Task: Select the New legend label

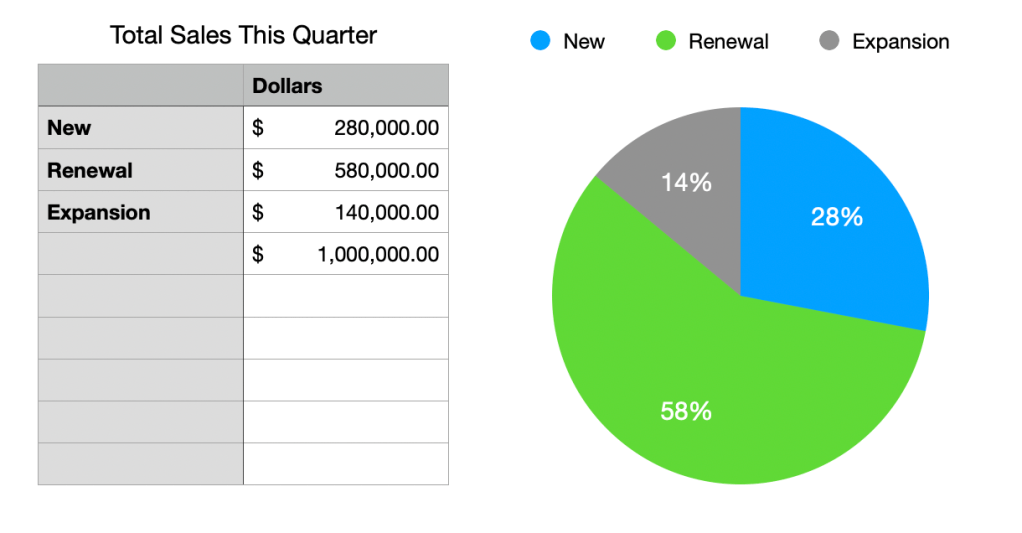Action: 584,42
